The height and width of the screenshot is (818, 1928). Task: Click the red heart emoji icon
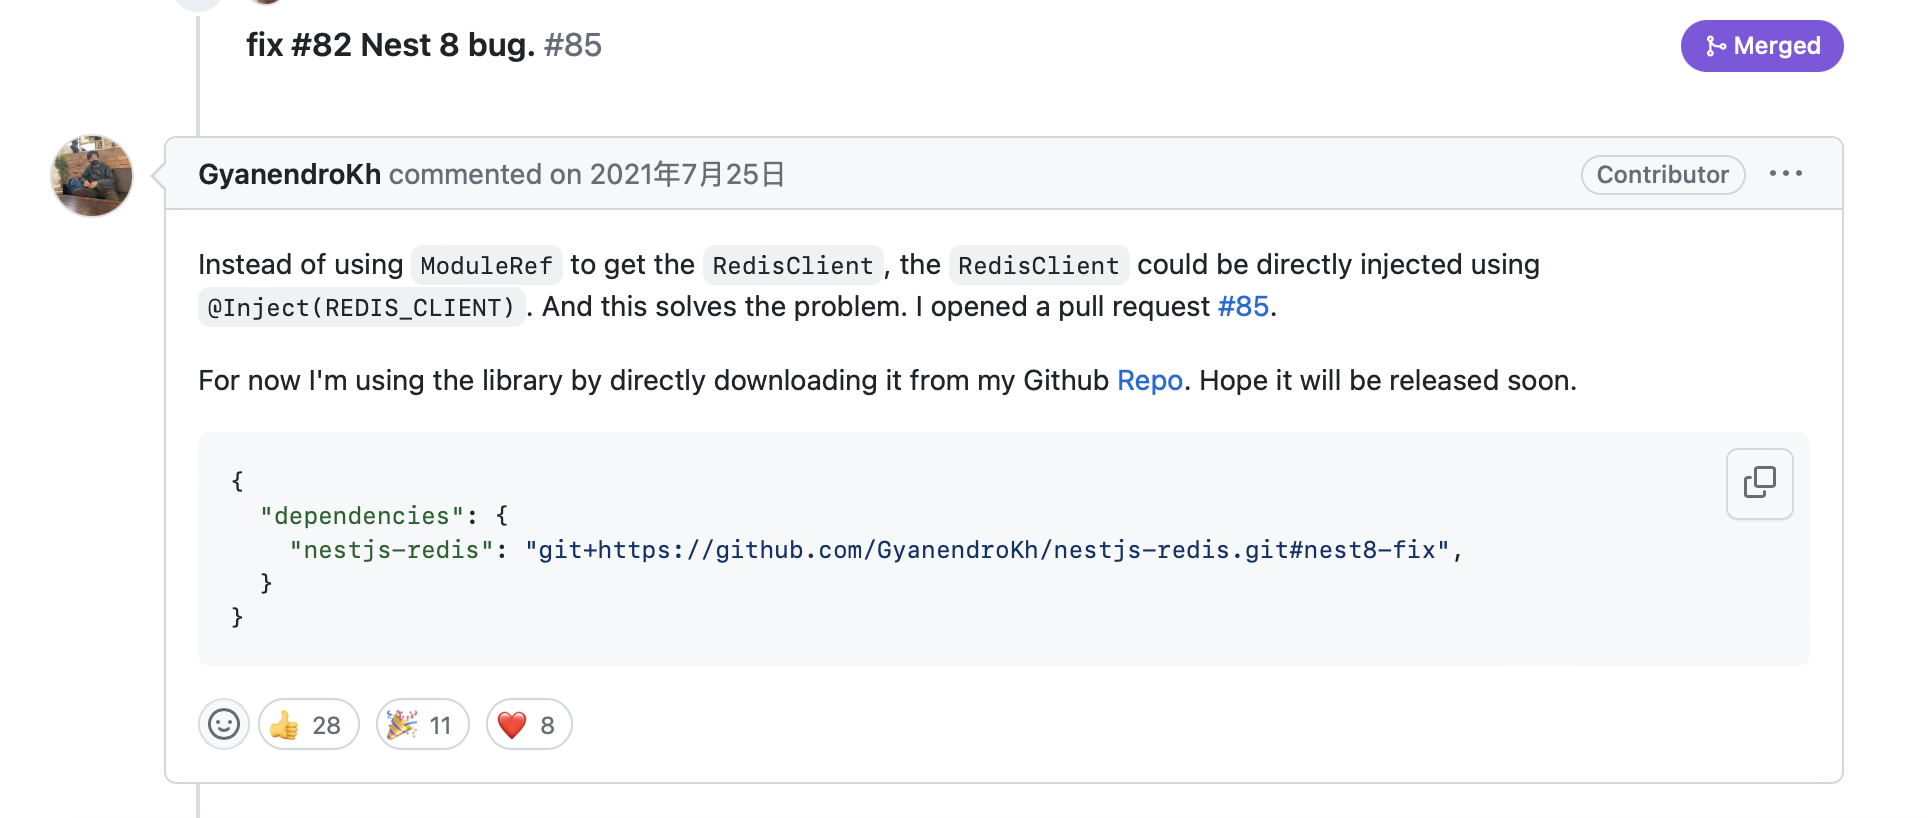512,725
